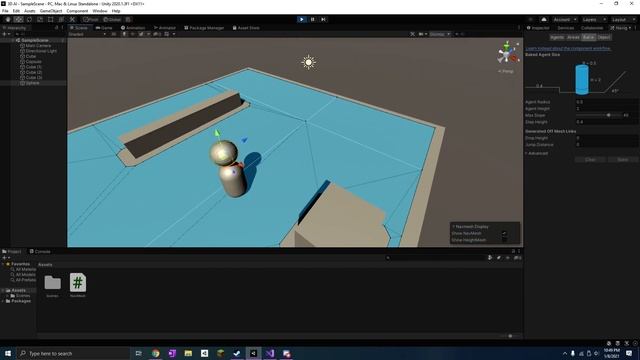The height and width of the screenshot is (360, 640).
Task: Open the Gizmos dropdown
Action: coord(439,34)
